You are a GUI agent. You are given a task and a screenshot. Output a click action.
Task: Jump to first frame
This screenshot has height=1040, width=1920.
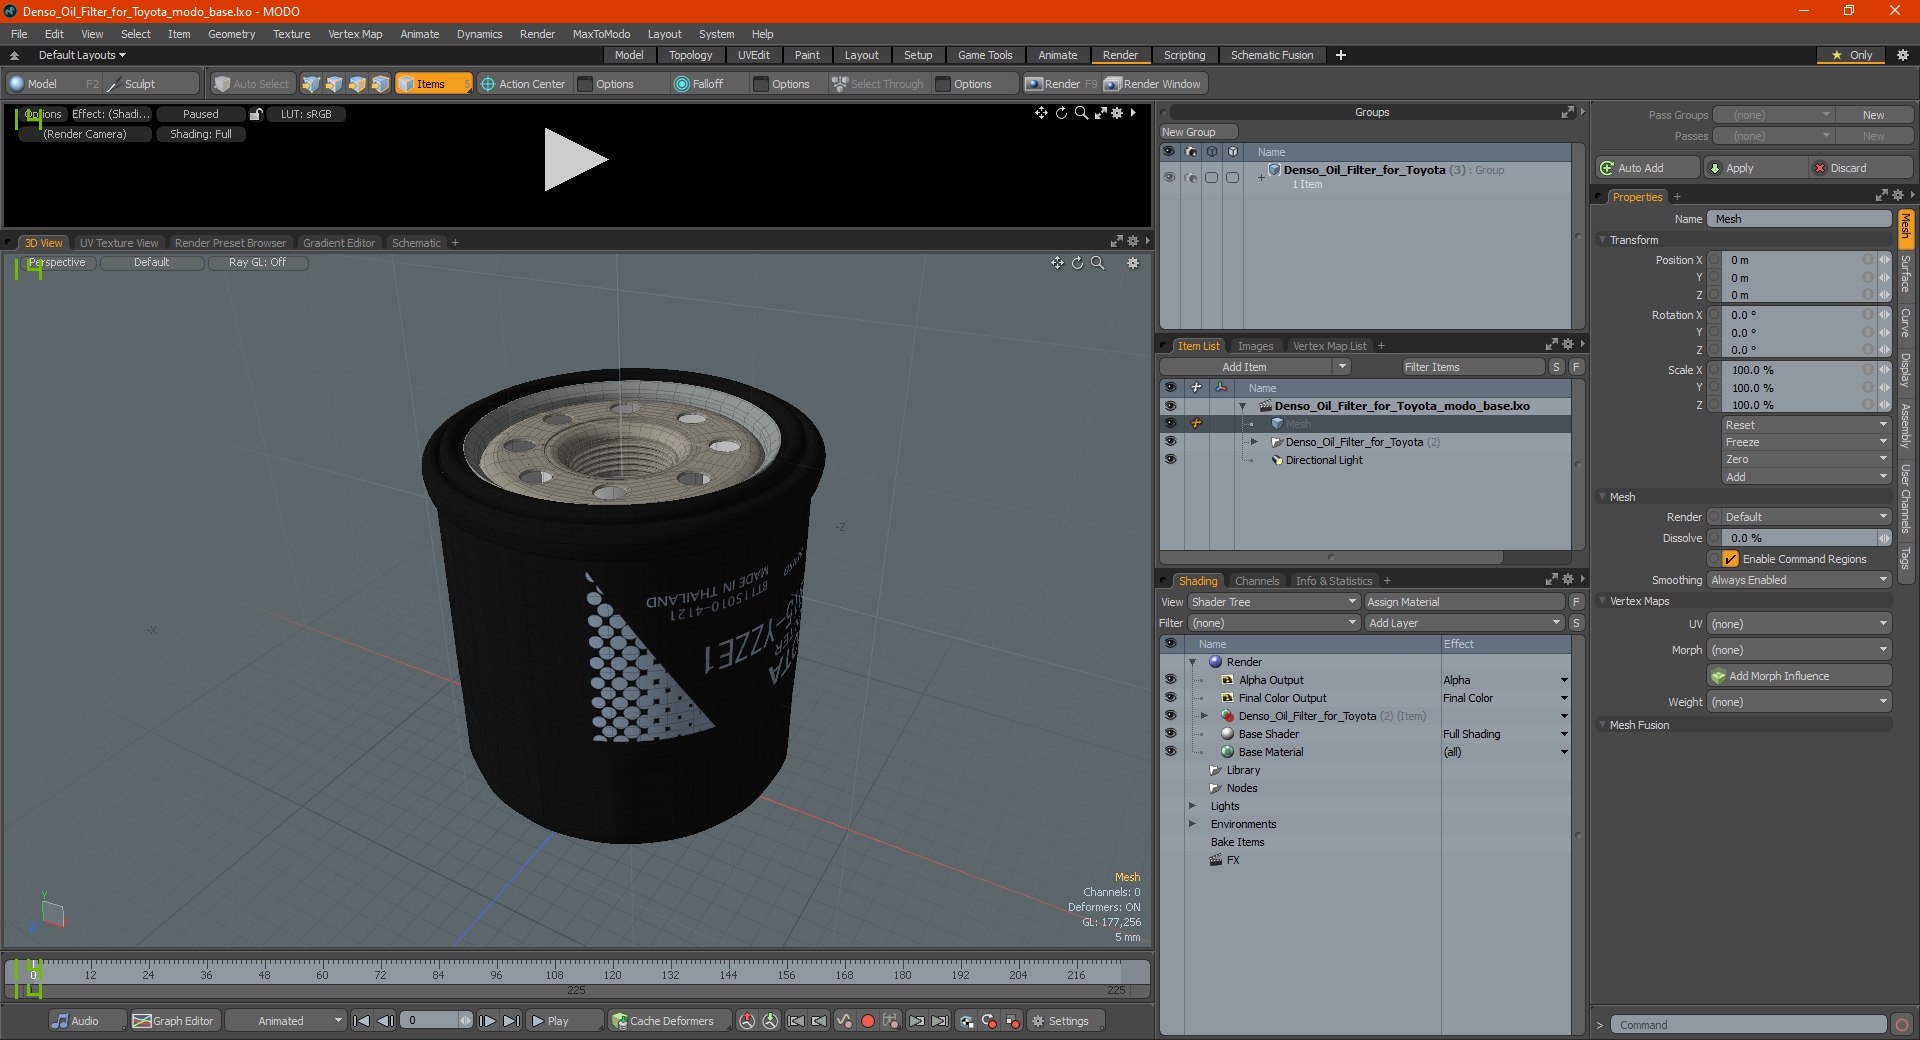[x=362, y=1021]
